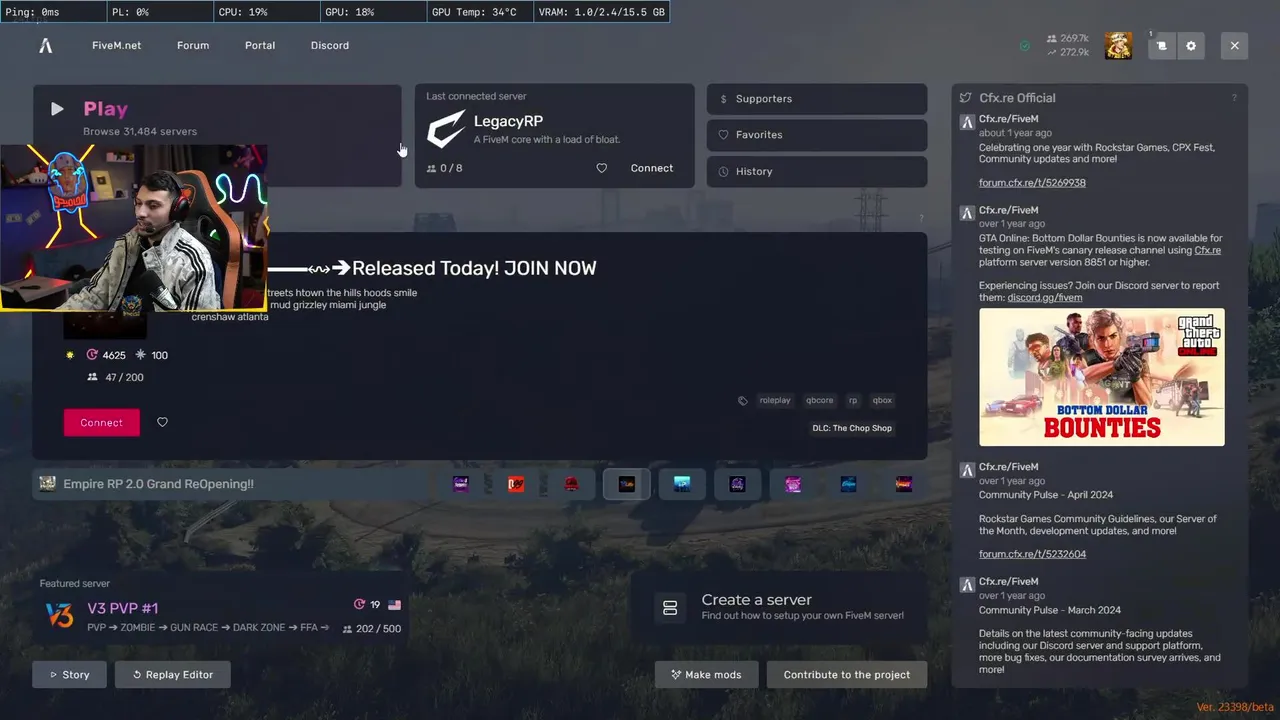Click the Cfx.re Official feed help icon
The image size is (1280, 720).
(1234, 98)
